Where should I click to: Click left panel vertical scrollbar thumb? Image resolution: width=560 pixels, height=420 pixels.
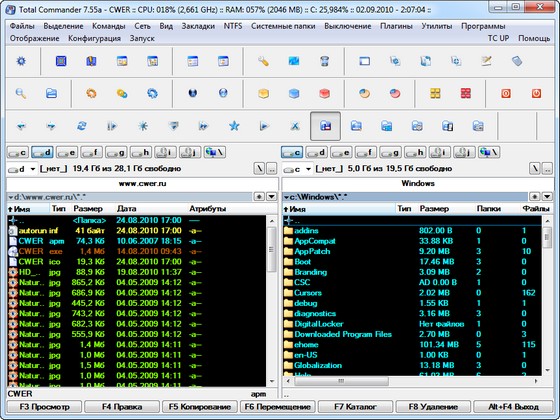(x=272, y=249)
